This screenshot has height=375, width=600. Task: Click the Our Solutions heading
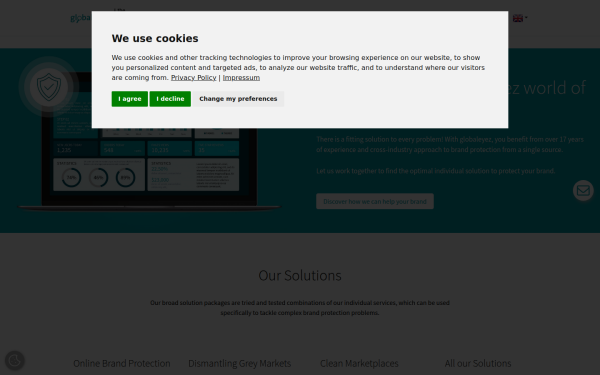tap(300, 276)
